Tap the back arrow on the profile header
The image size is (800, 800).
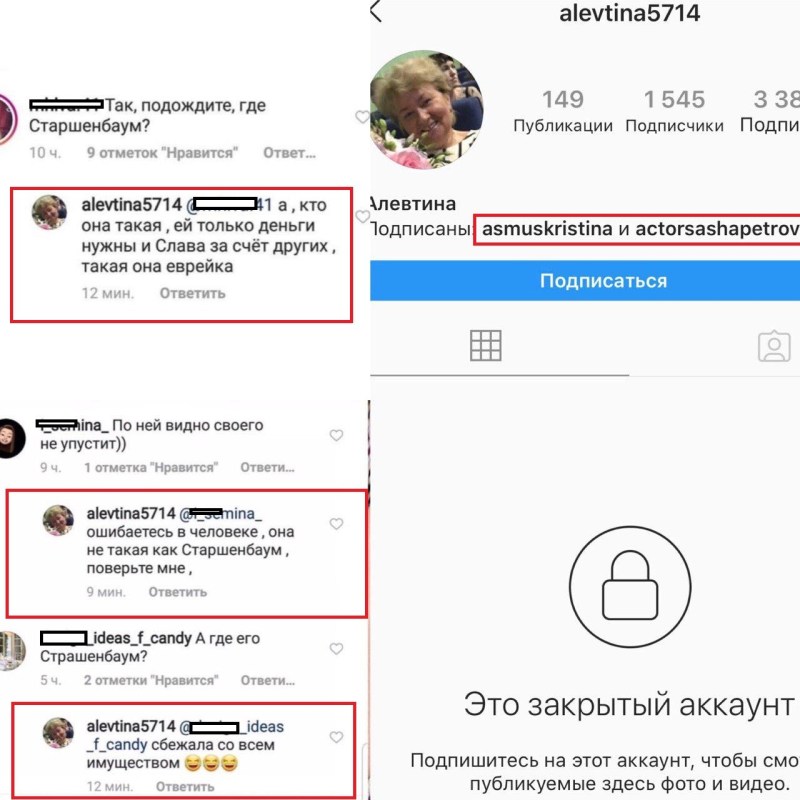click(376, 11)
